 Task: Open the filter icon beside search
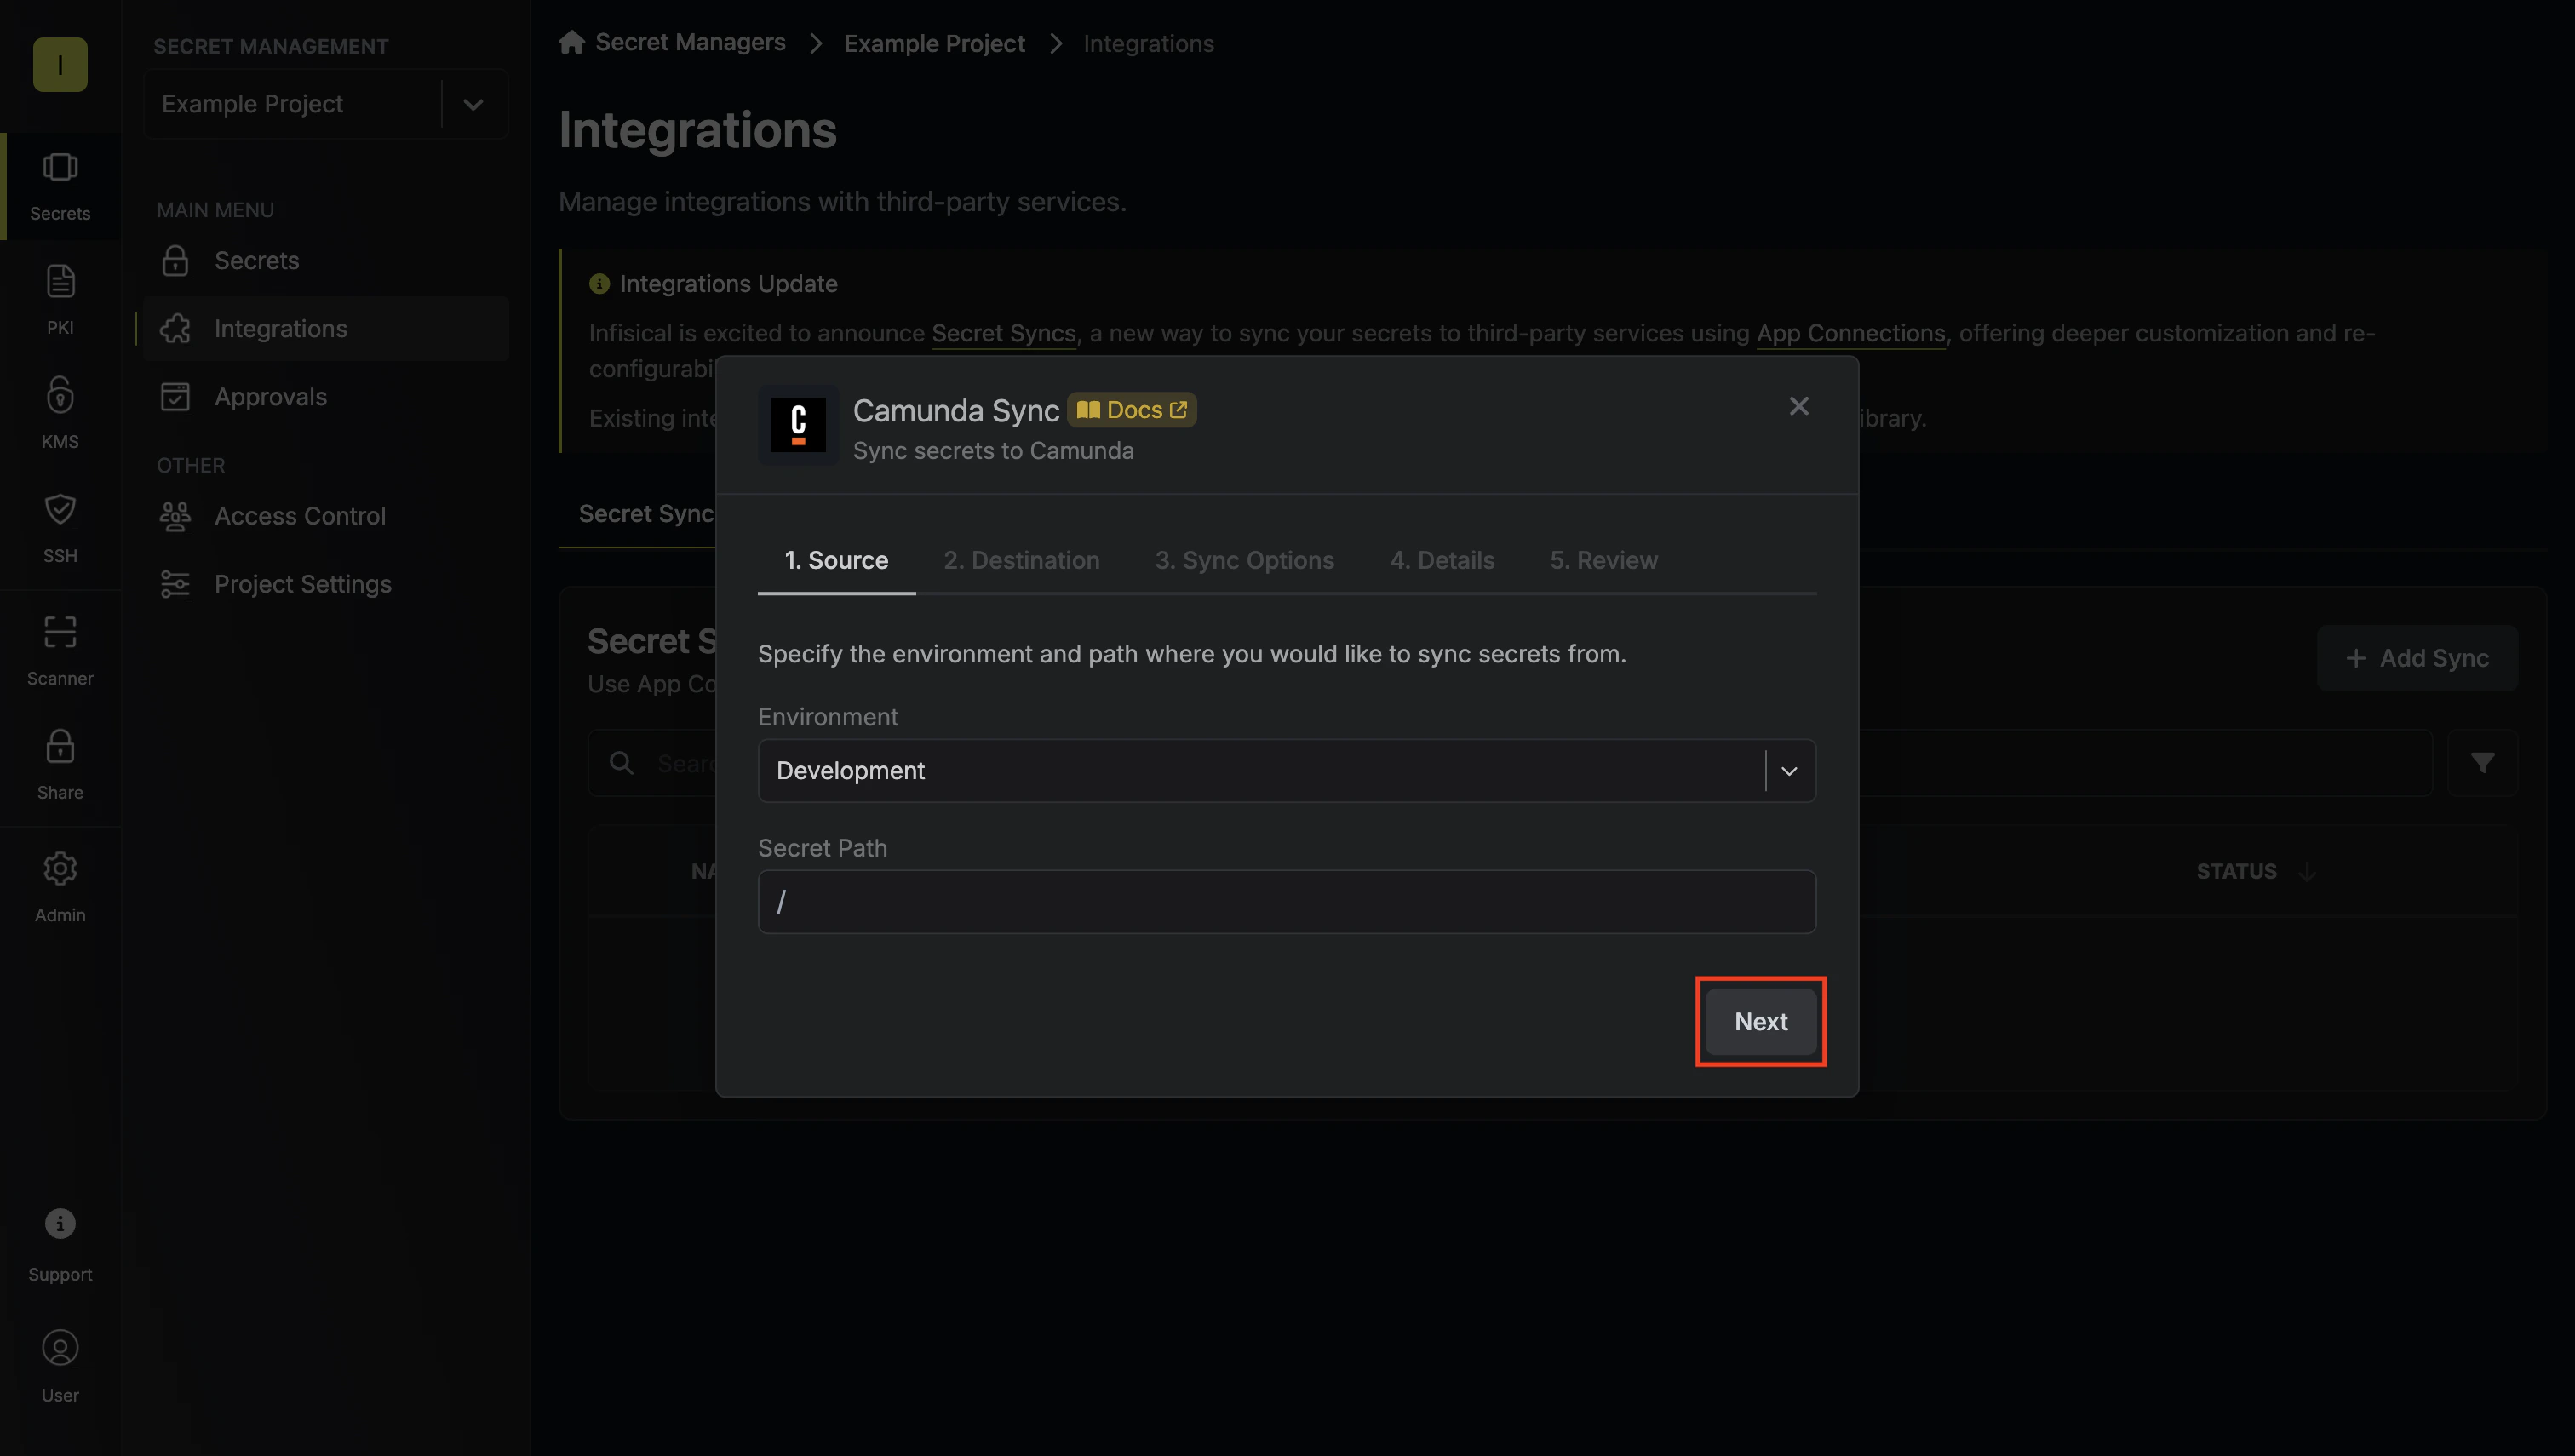point(2482,763)
